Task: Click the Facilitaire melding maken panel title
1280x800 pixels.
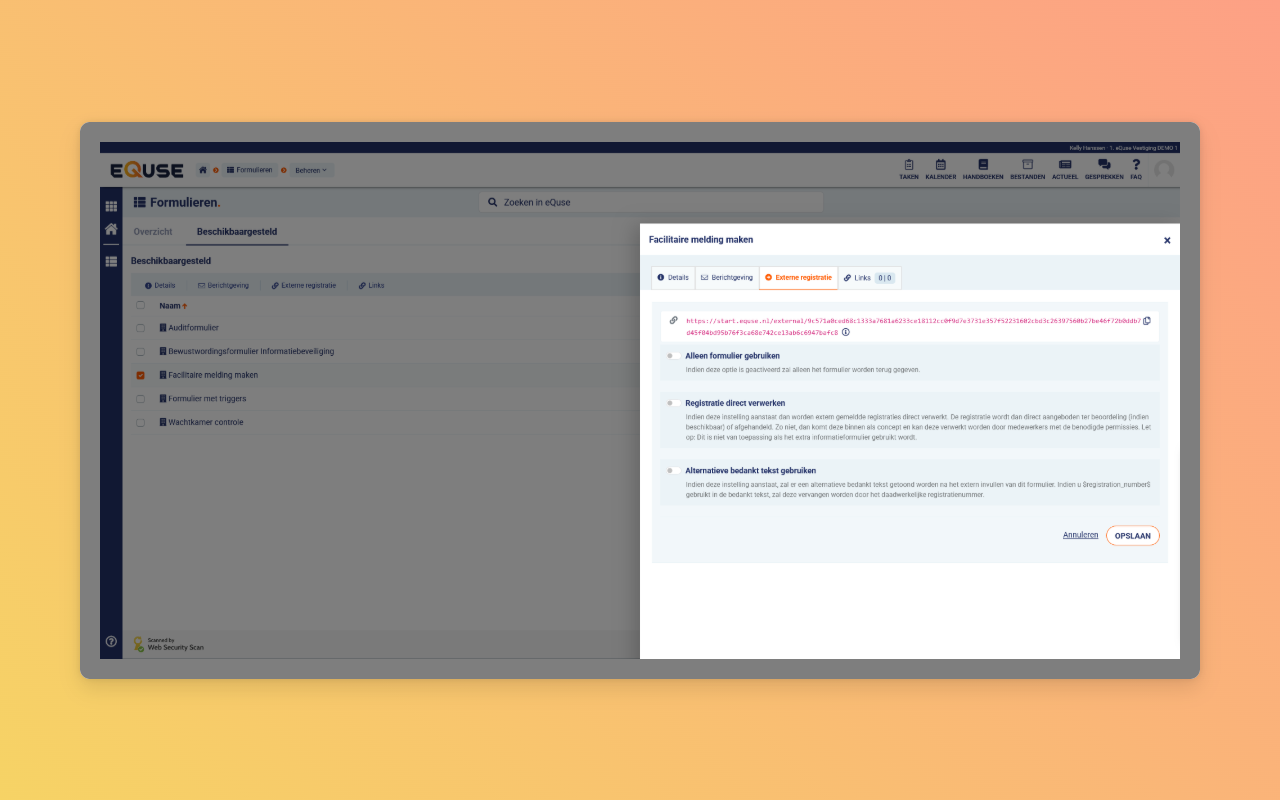Action: 701,240
